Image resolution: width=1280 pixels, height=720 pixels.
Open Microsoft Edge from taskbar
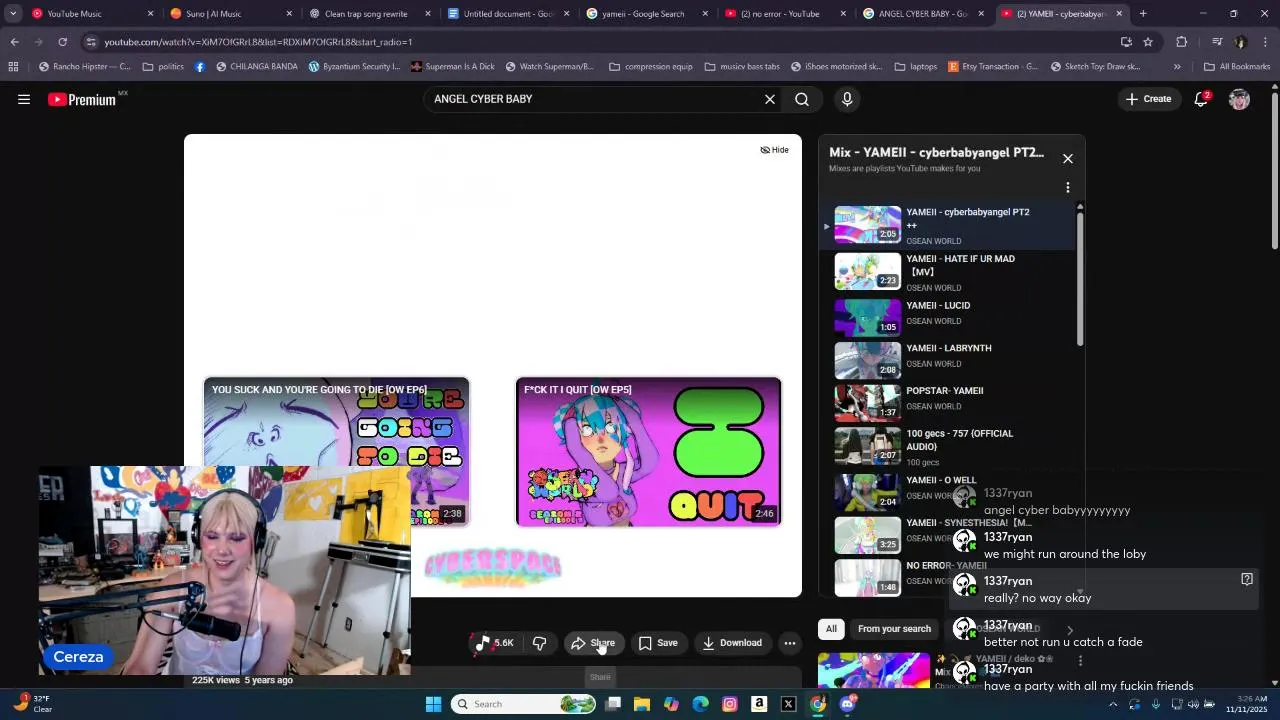coord(700,704)
